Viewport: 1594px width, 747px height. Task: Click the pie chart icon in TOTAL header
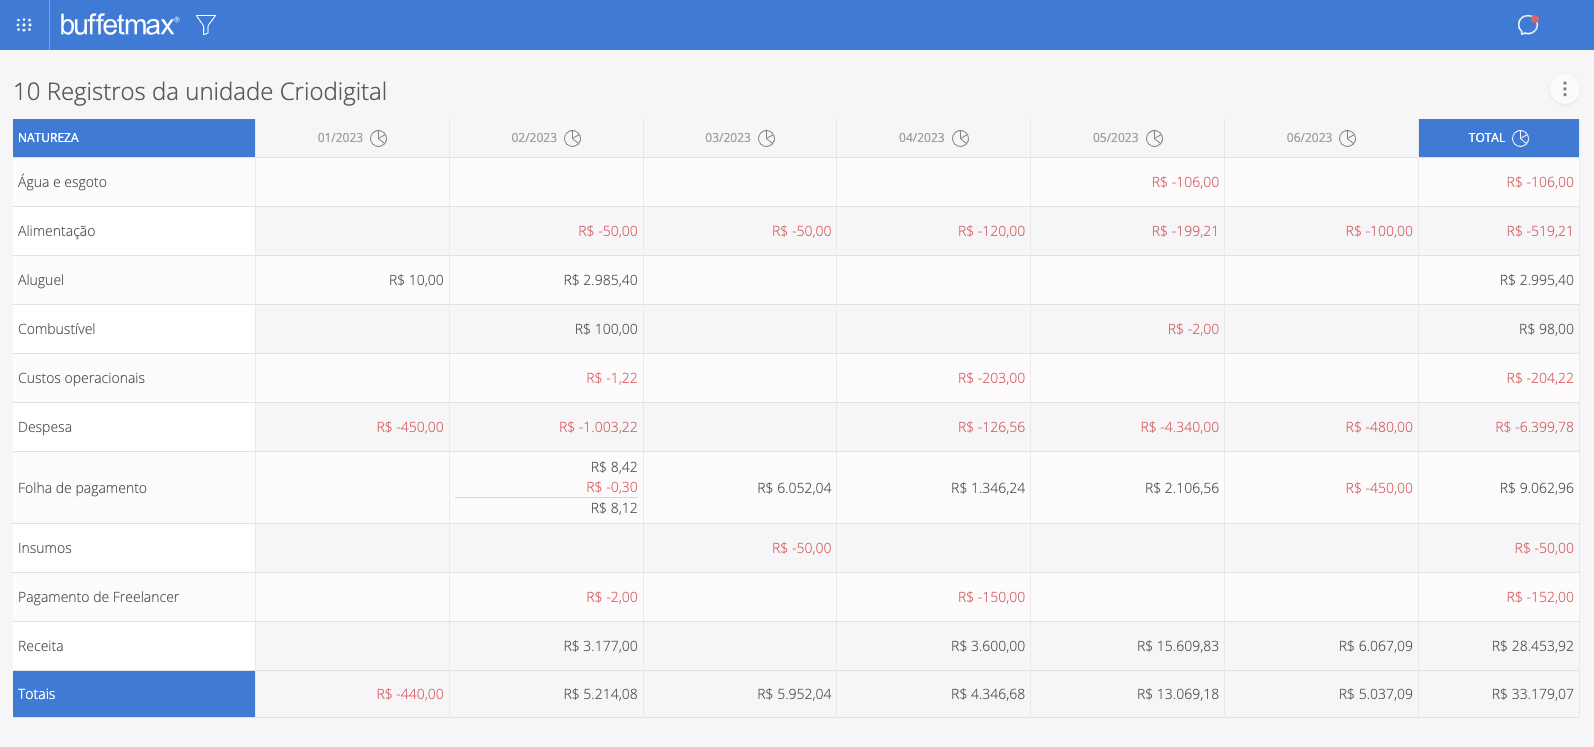point(1521,138)
